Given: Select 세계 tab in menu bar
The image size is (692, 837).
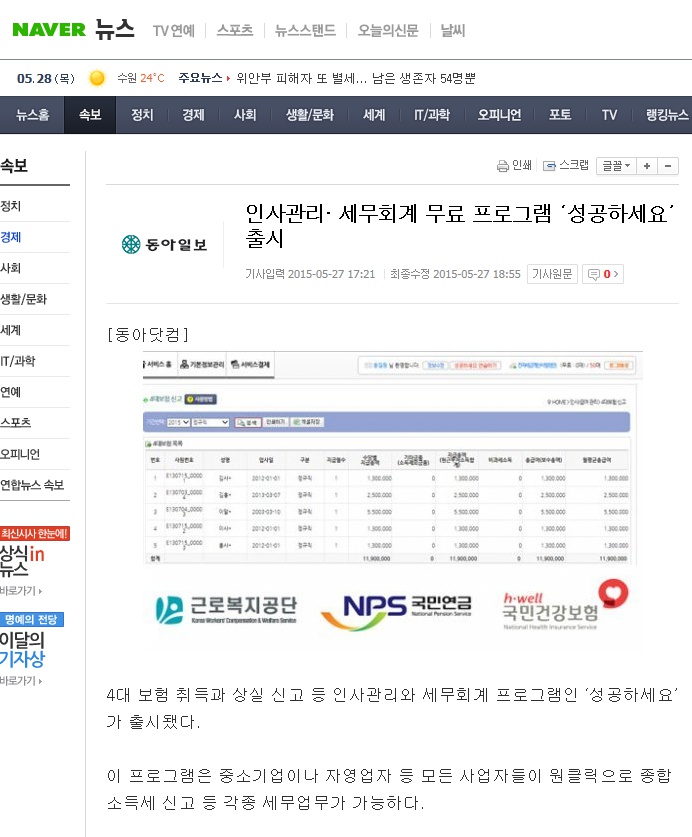Looking at the screenshot, I should 374,115.
